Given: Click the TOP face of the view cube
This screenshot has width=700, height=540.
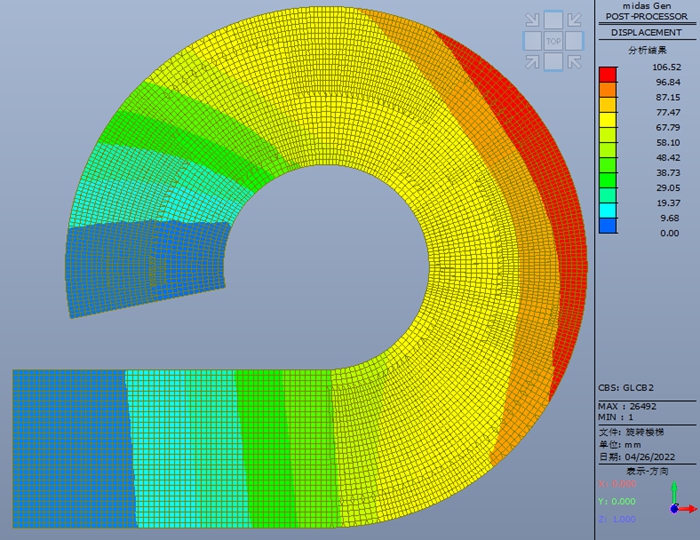Looking at the screenshot, I should [553, 41].
